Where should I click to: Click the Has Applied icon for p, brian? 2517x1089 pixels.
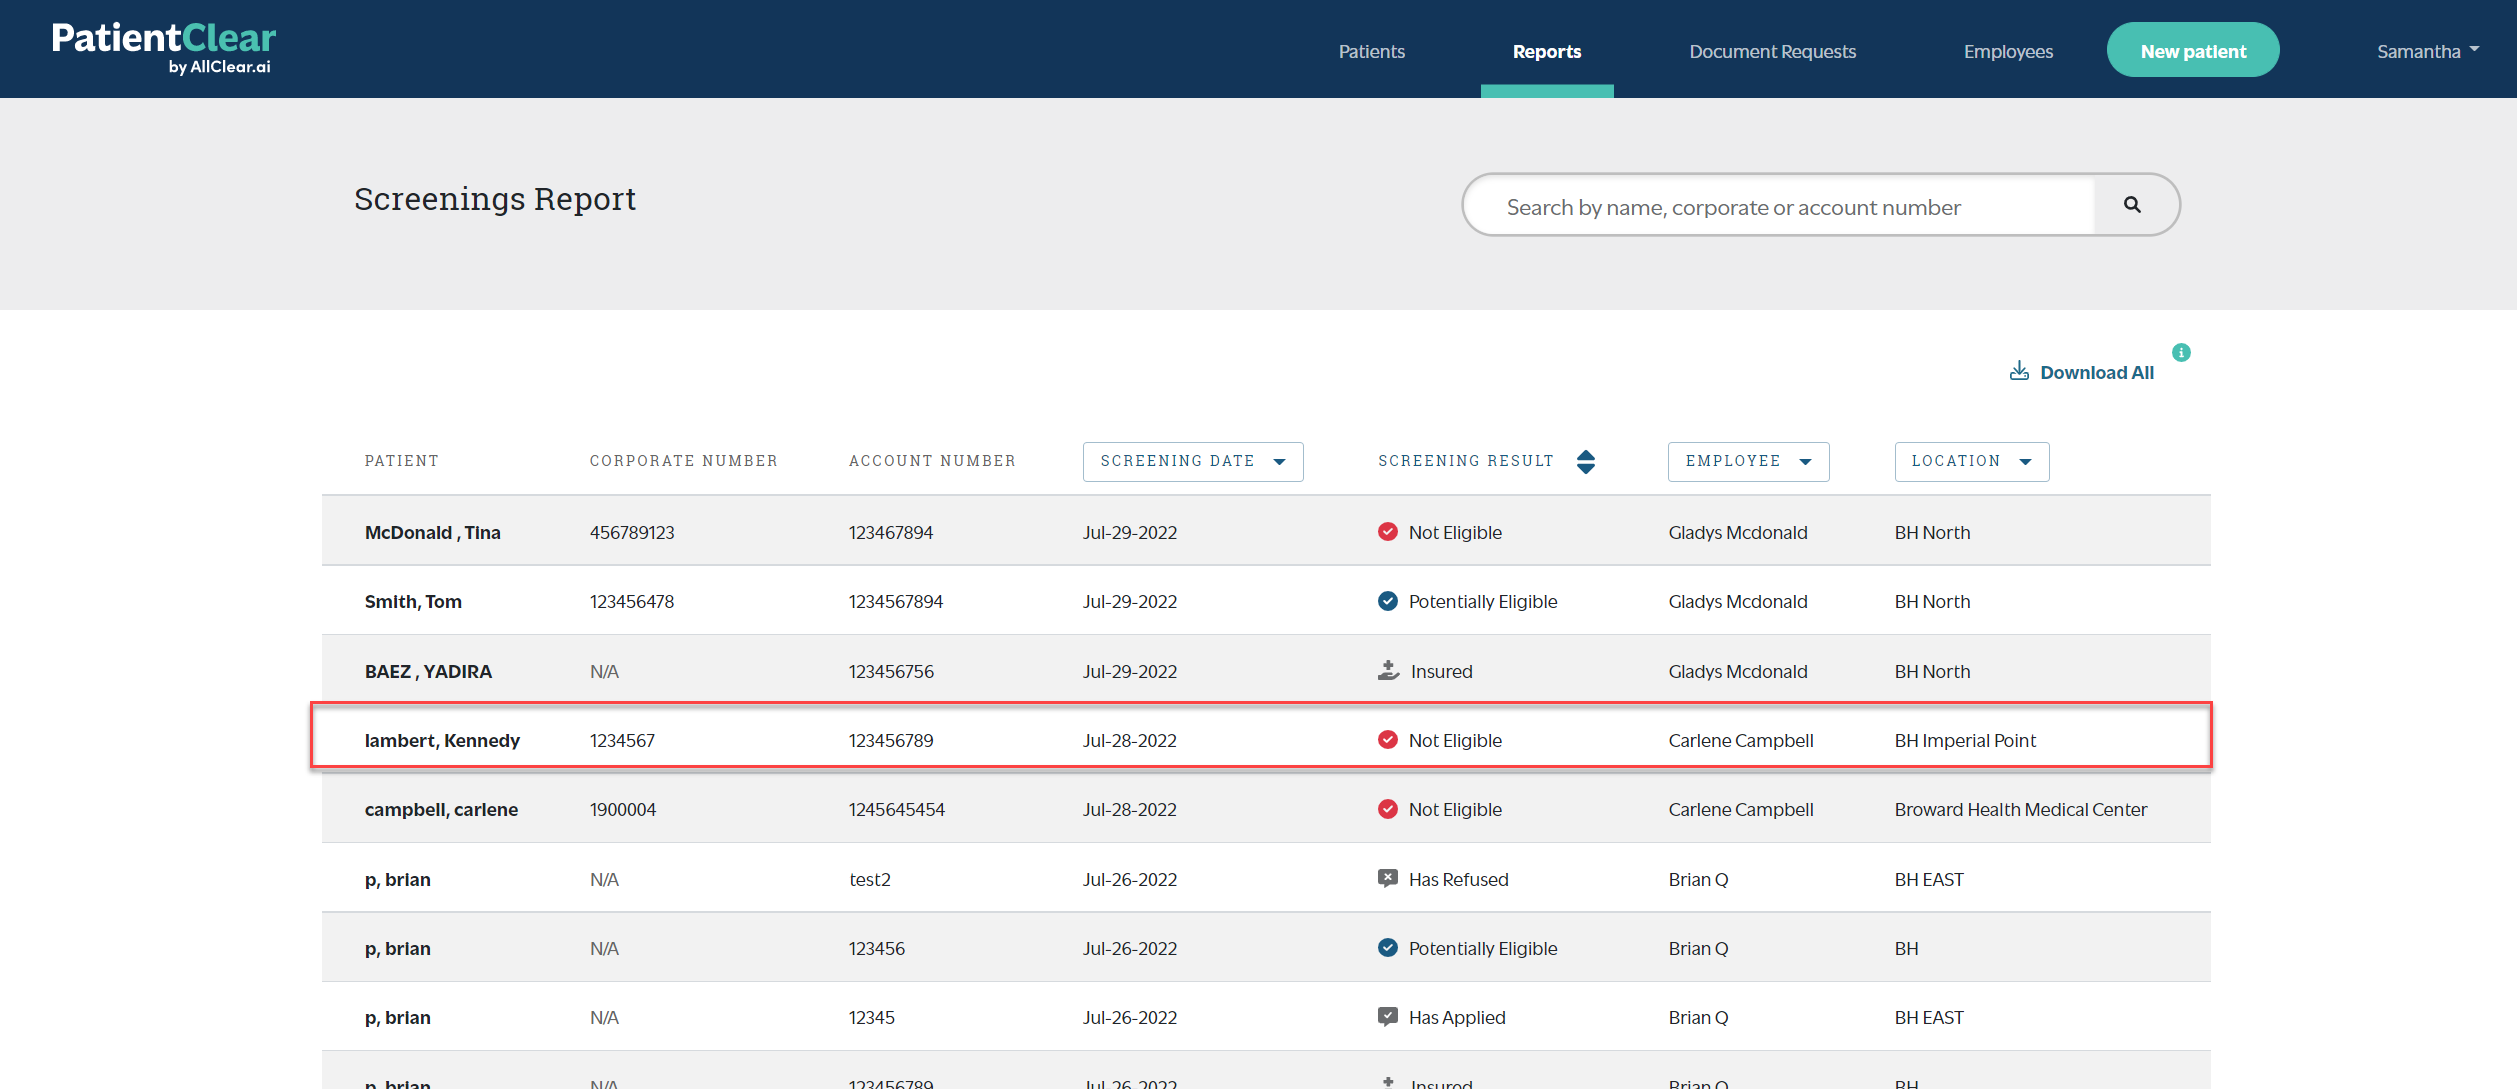[1387, 1017]
